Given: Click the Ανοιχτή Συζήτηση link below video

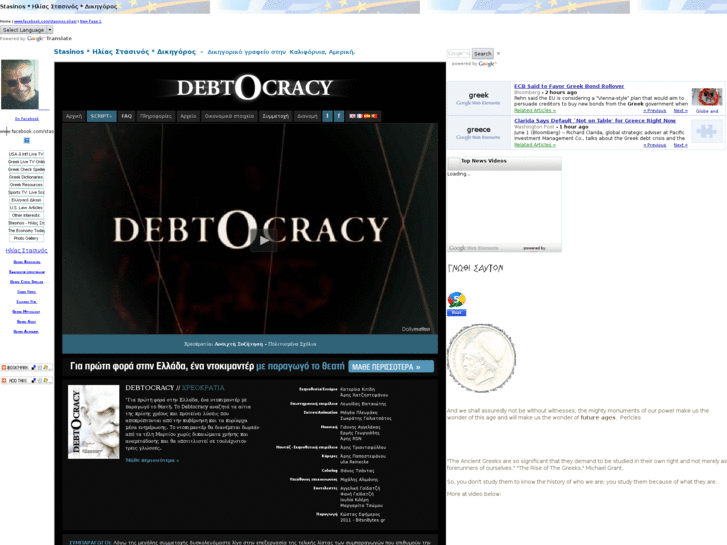Looking at the screenshot, I should [239, 344].
